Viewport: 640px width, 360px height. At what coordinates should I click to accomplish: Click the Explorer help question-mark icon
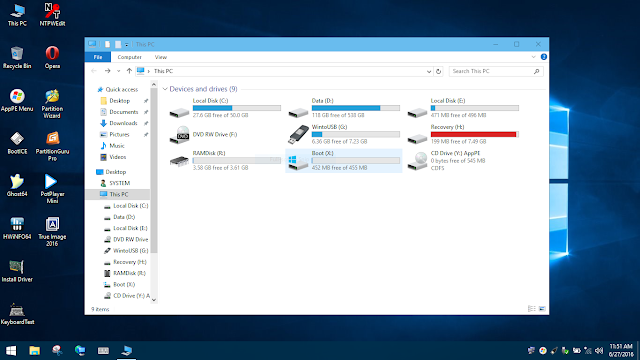pos(544,57)
